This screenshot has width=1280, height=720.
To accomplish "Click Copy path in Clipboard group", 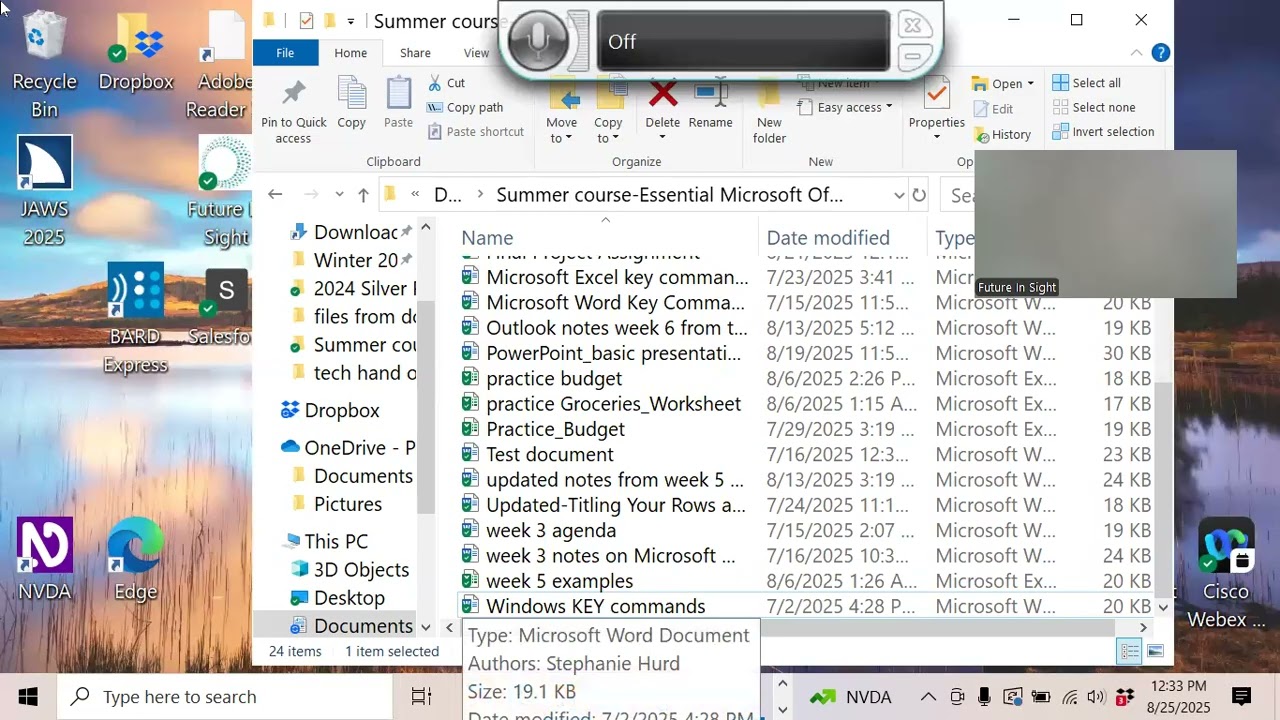I will coord(465,107).
